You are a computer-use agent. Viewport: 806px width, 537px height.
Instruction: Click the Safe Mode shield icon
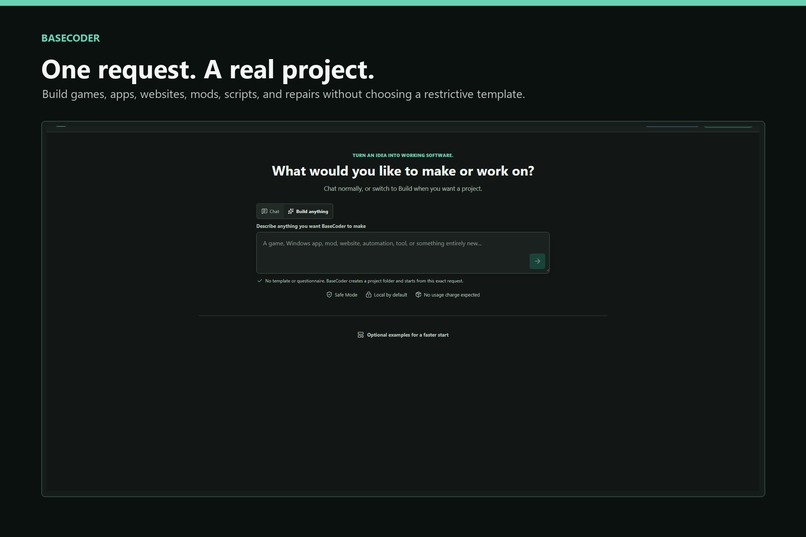[329, 294]
